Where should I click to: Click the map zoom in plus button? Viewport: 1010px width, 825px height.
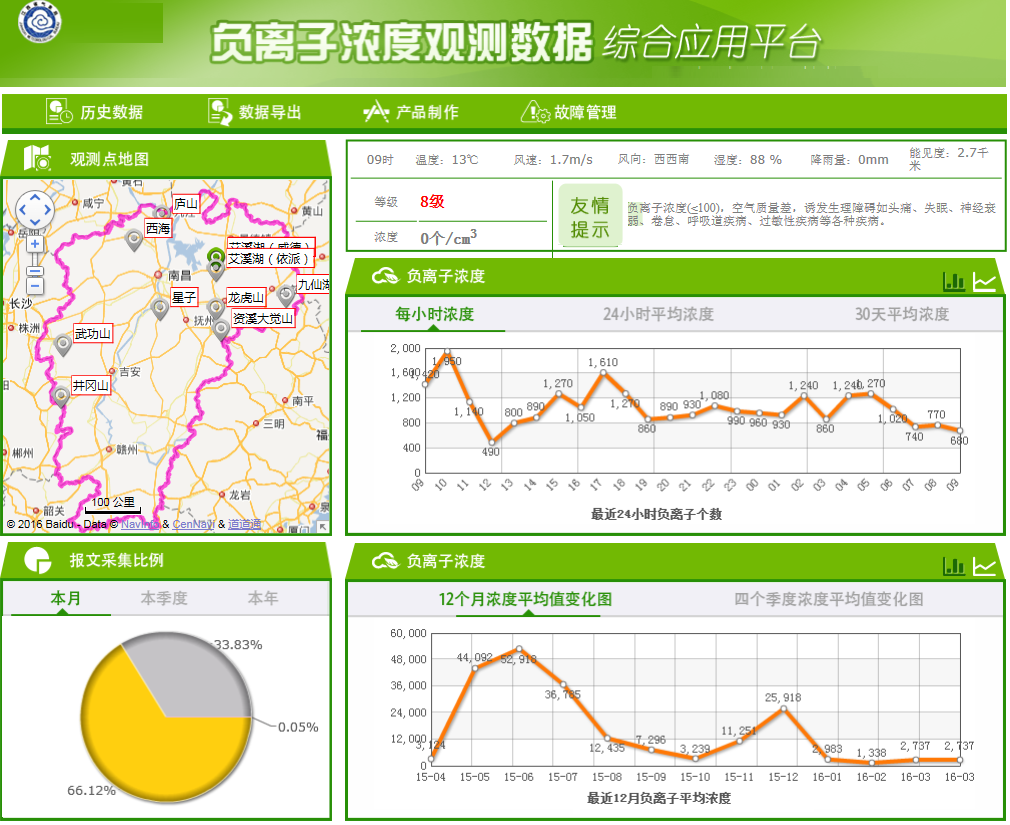35,244
